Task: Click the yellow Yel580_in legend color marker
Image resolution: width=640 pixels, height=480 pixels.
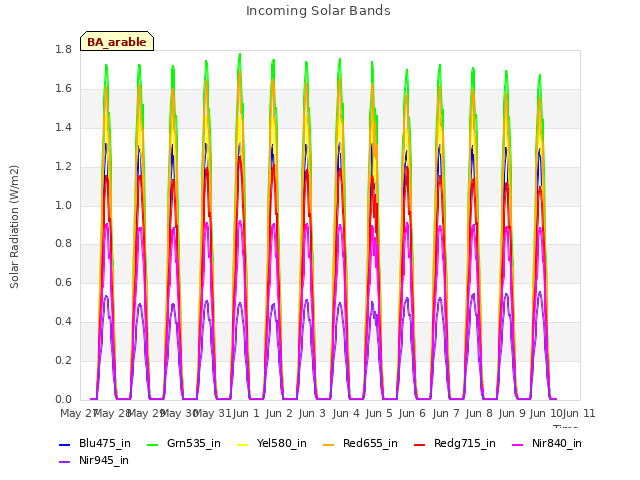Action: click(242, 444)
